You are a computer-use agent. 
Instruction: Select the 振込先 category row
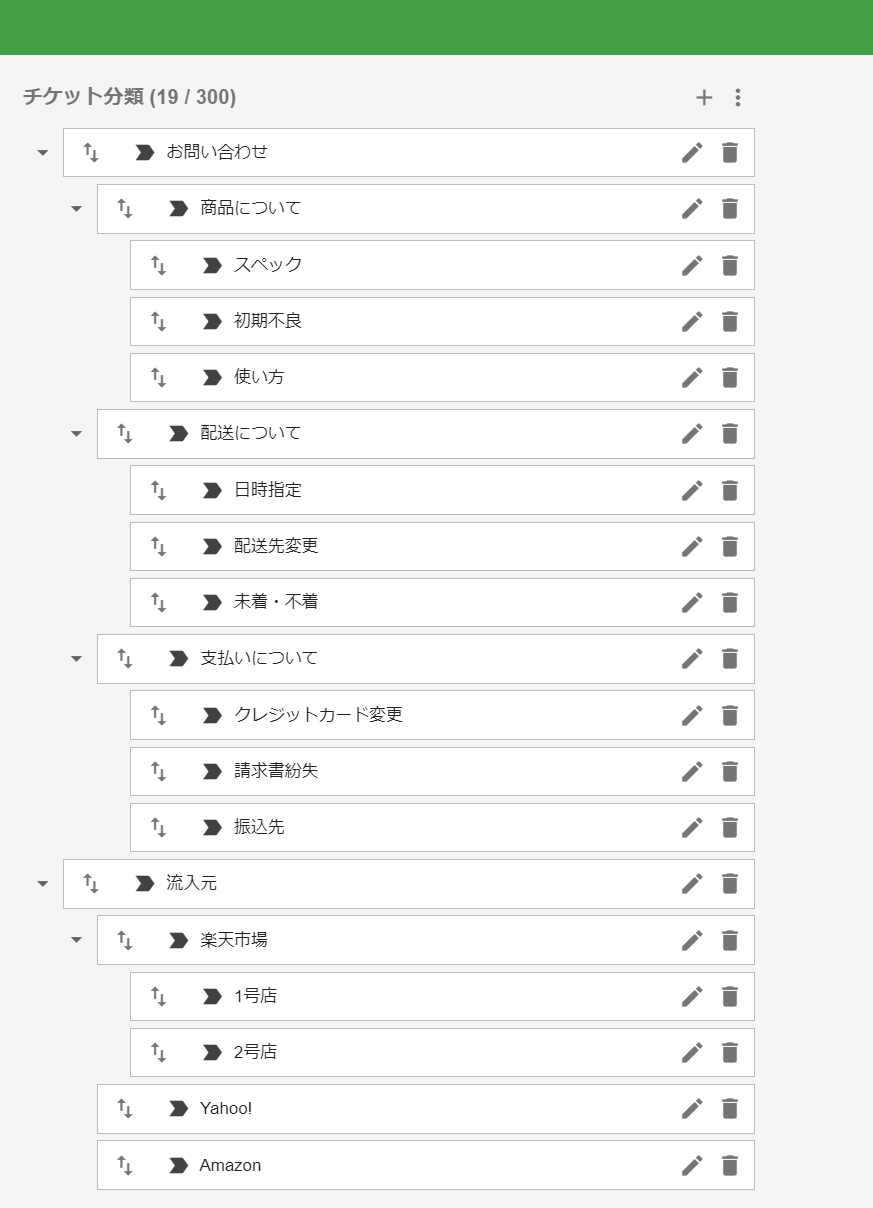[442, 827]
